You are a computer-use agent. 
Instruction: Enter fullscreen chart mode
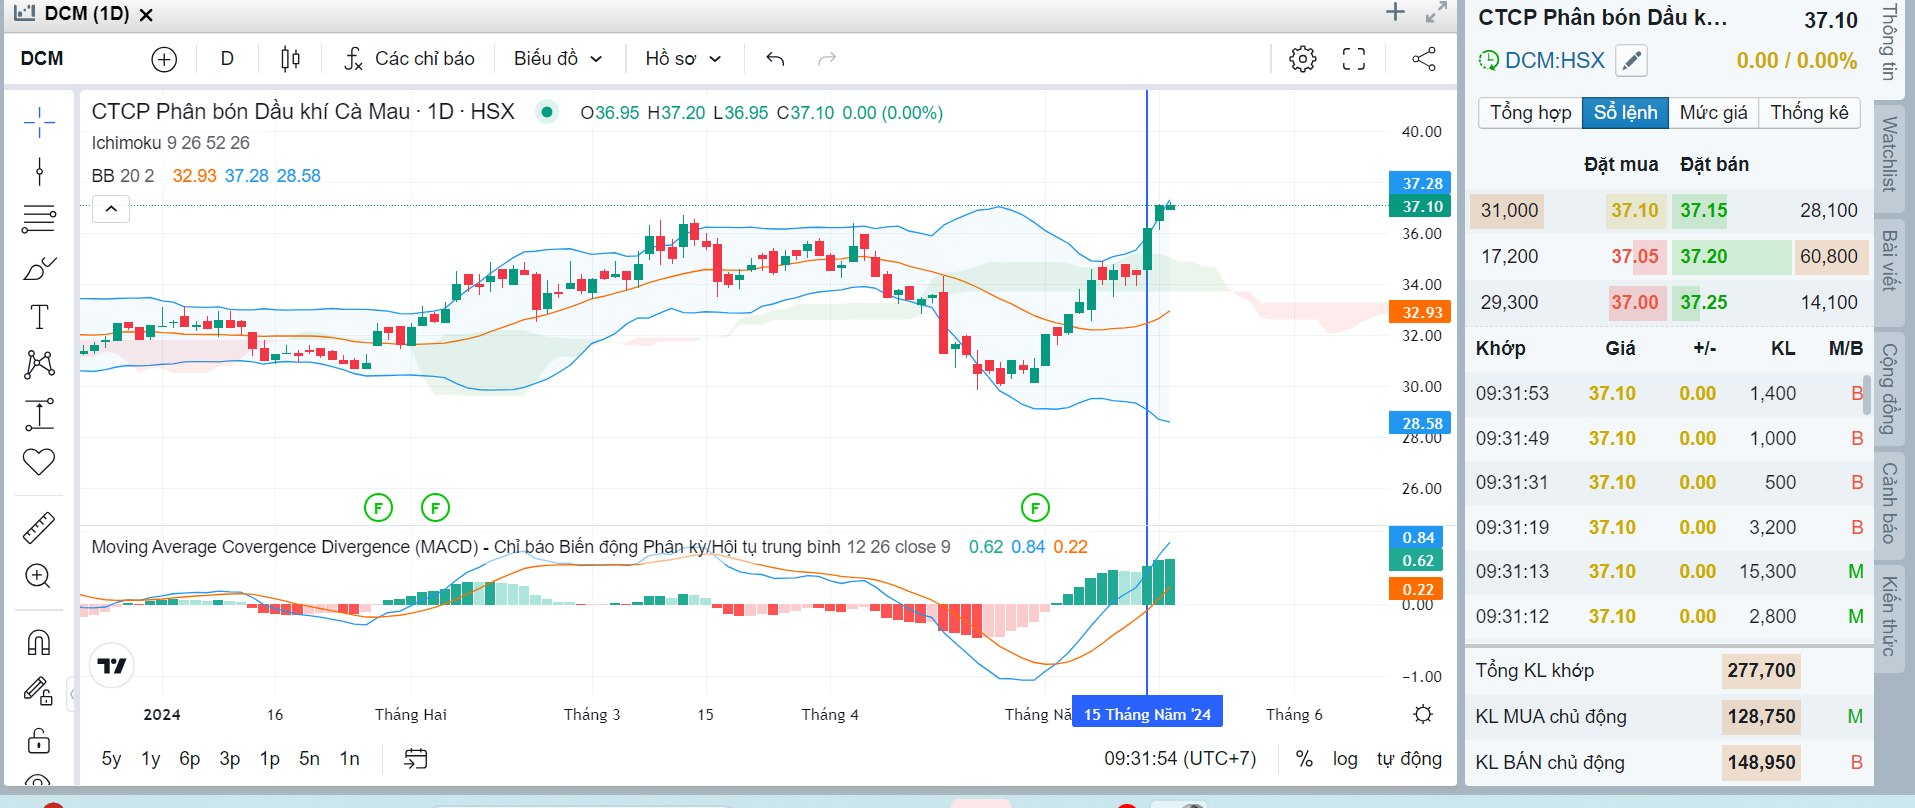pos(1354,59)
